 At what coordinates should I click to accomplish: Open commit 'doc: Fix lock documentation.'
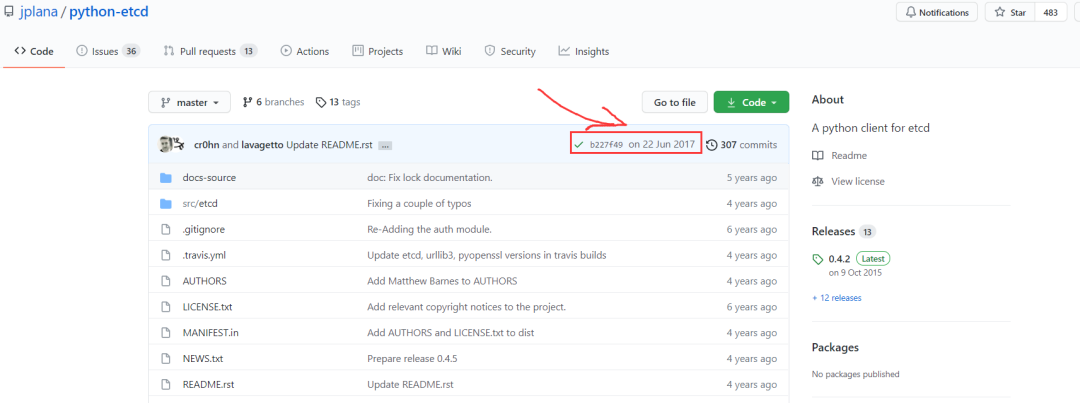(x=430, y=178)
